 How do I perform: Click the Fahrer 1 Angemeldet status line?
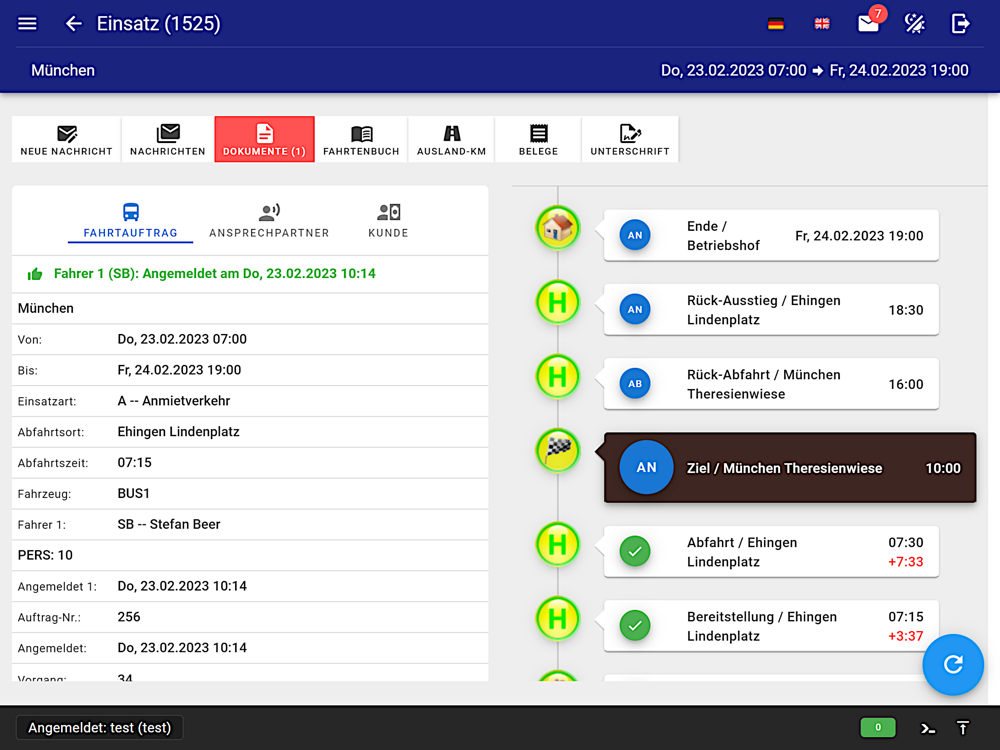(214, 274)
